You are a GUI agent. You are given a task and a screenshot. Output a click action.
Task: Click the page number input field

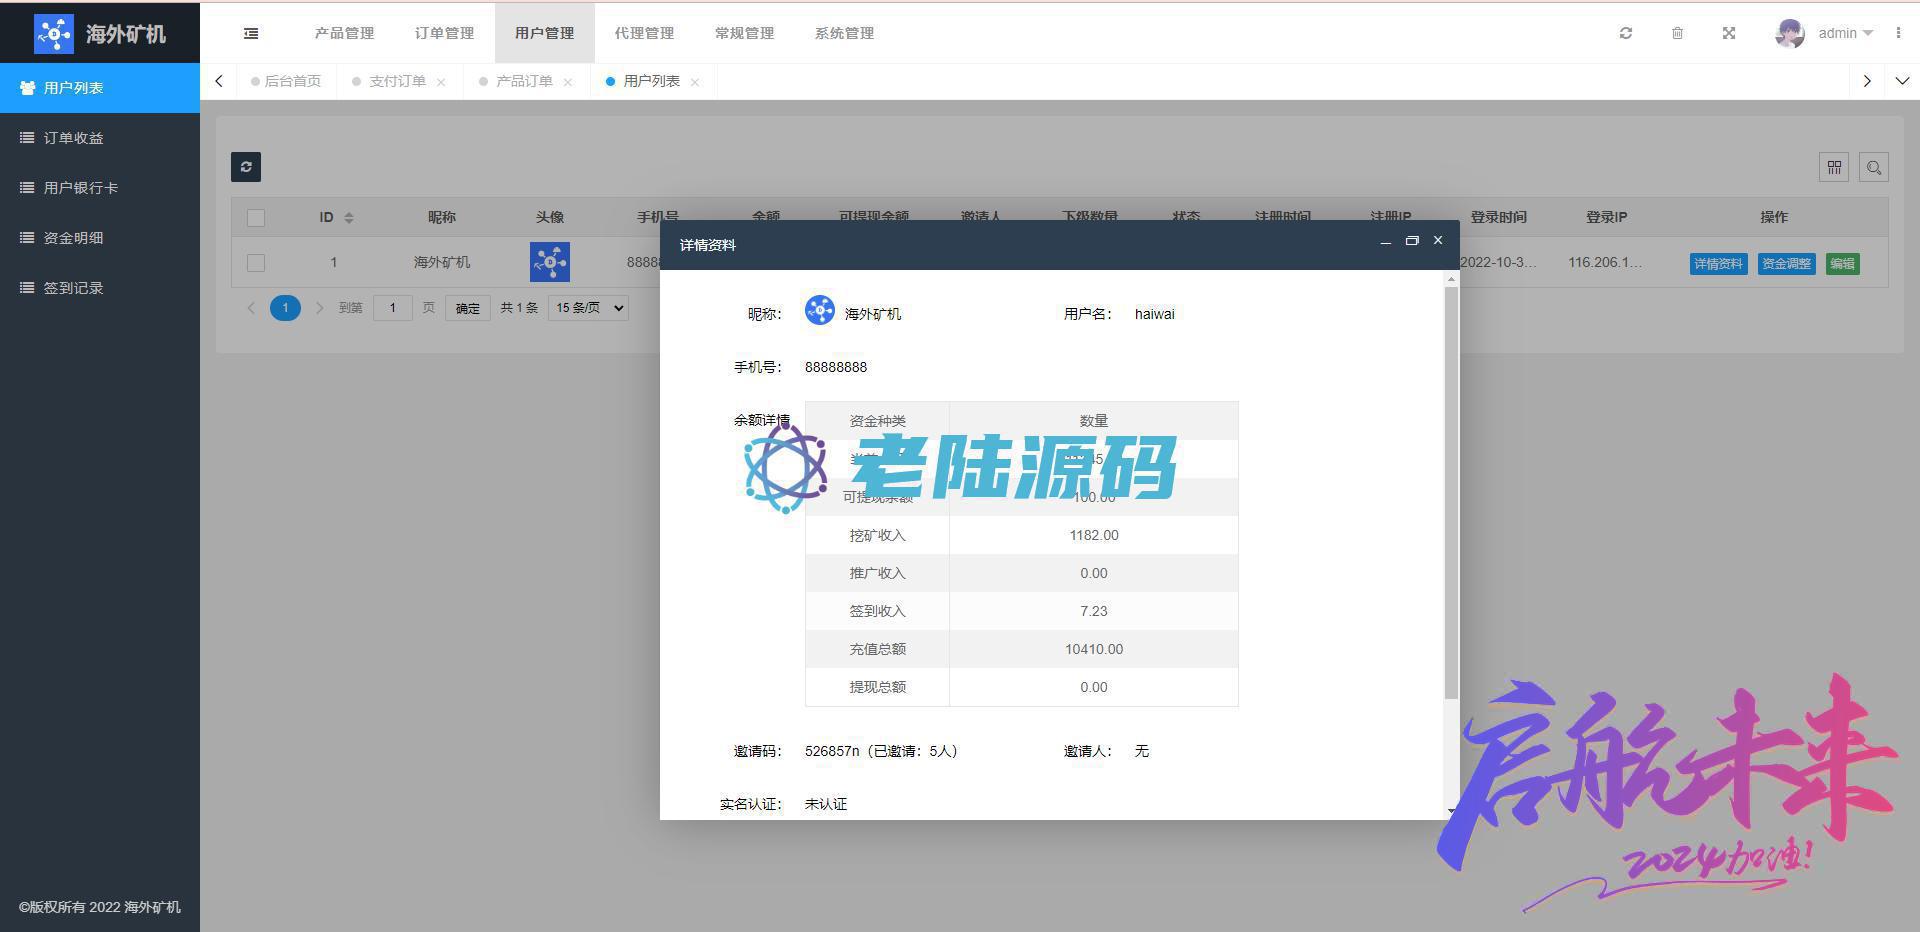tap(393, 308)
